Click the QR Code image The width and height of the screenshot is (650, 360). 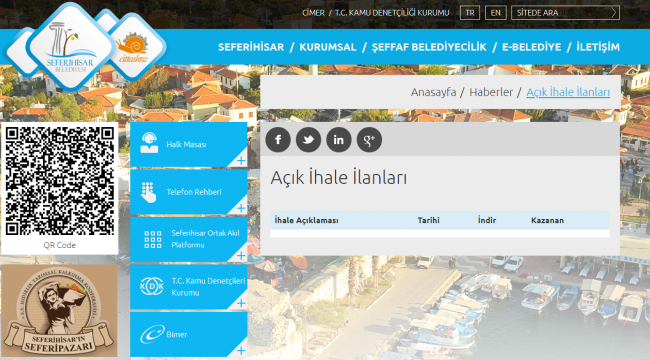60,181
